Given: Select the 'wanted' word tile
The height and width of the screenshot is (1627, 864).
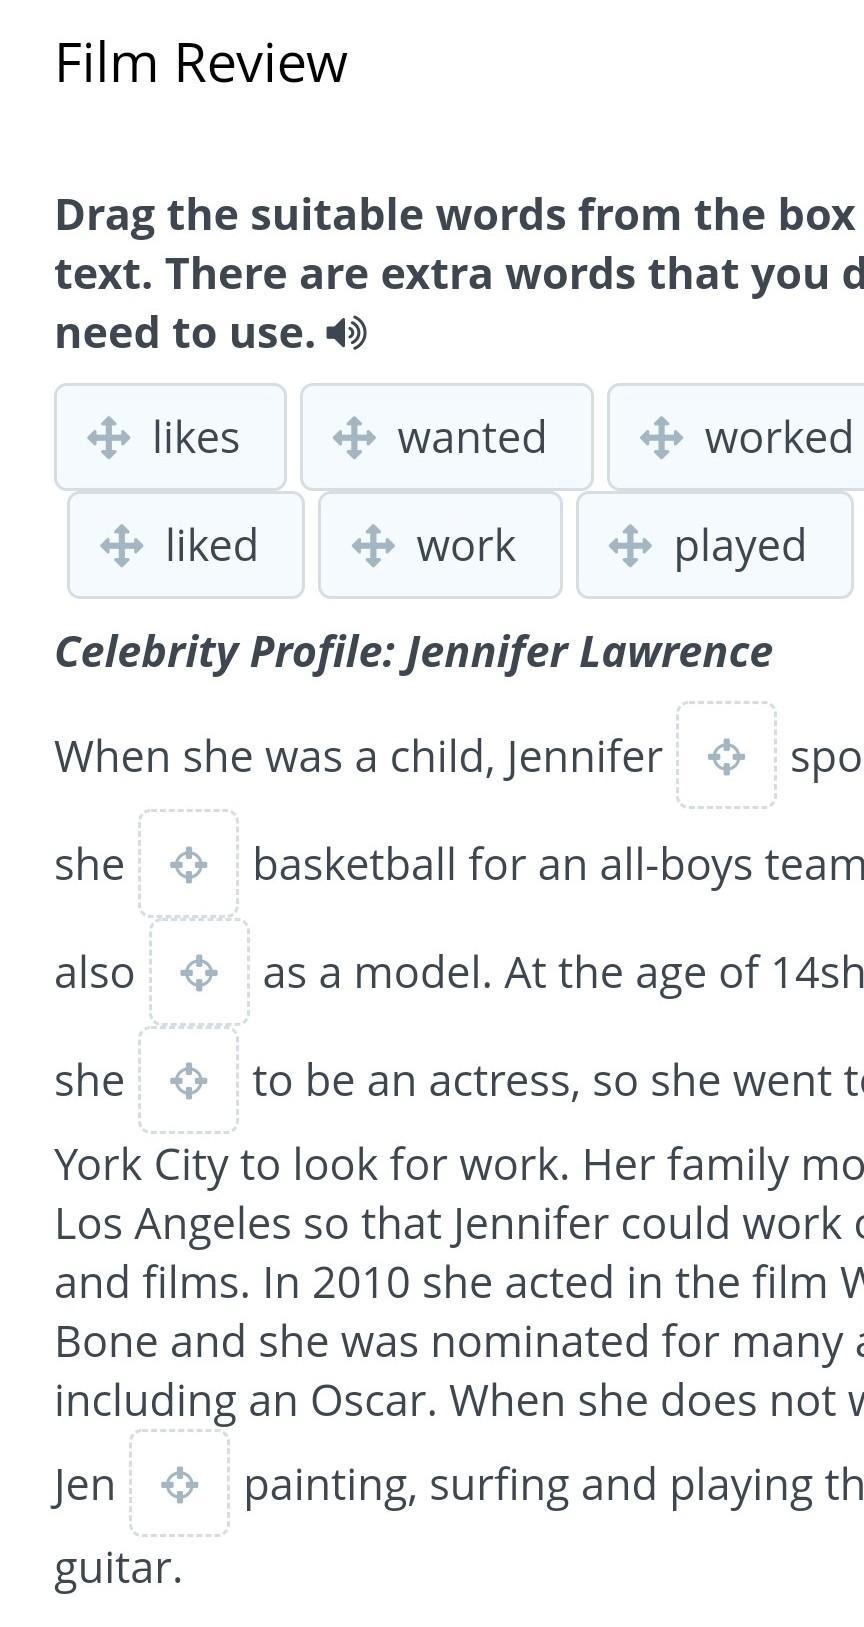Looking at the screenshot, I should pyautogui.click(x=447, y=437).
